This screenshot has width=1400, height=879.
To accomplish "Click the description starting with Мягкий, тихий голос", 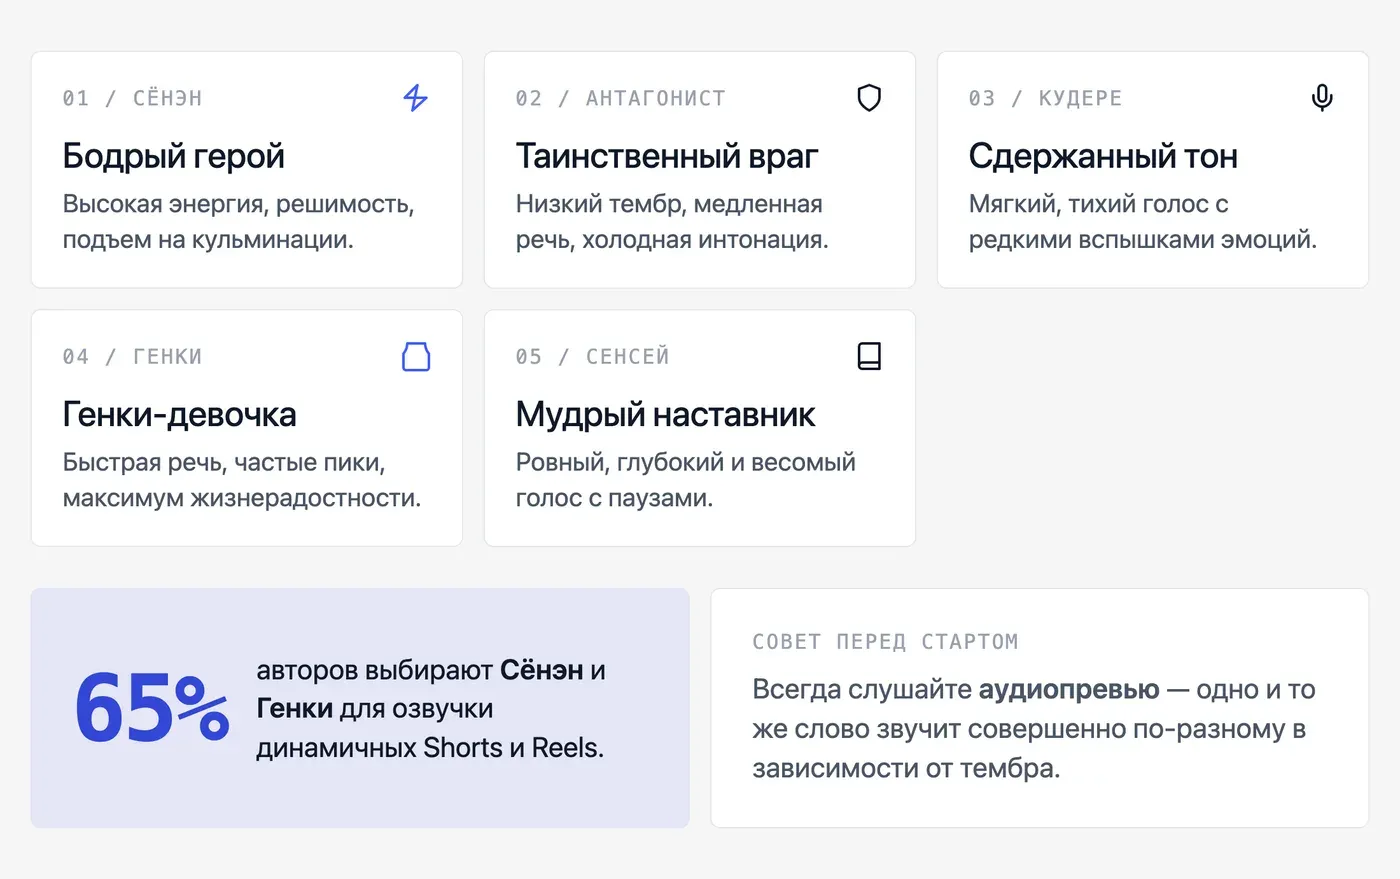I will pyautogui.click(x=1143, y=222).
